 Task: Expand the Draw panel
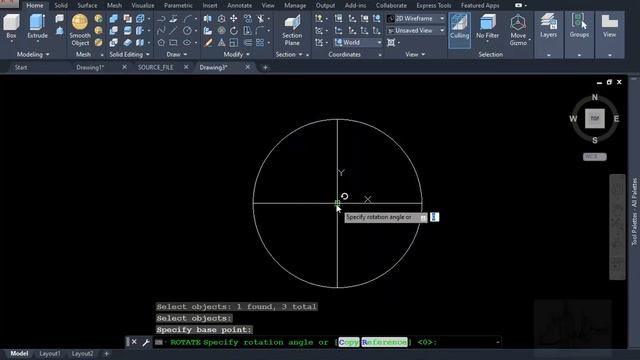[177, 54]
